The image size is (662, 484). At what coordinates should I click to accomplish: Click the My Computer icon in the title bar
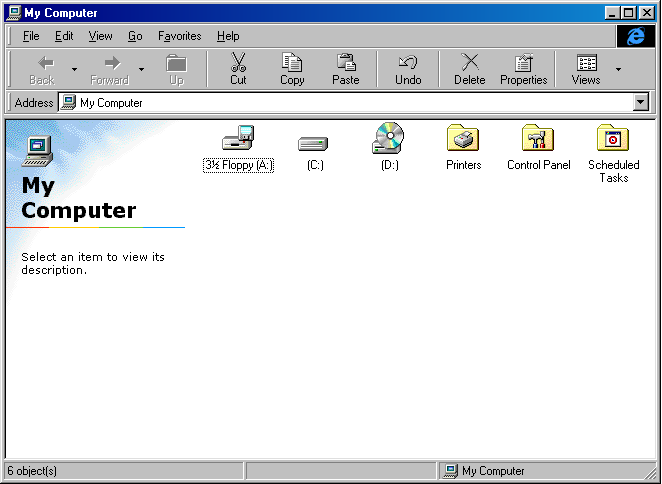click(14, 13)
